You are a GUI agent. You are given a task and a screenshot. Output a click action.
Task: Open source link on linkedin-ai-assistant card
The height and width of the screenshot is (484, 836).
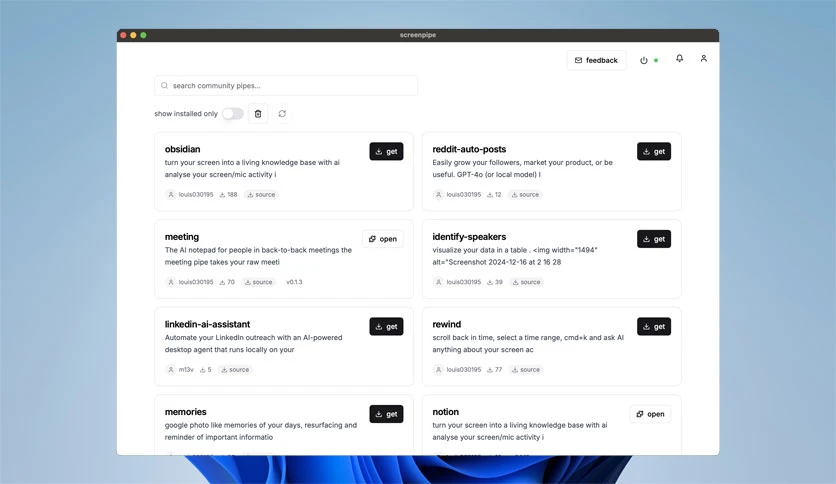pyautogui.click(x=235, y=369)
